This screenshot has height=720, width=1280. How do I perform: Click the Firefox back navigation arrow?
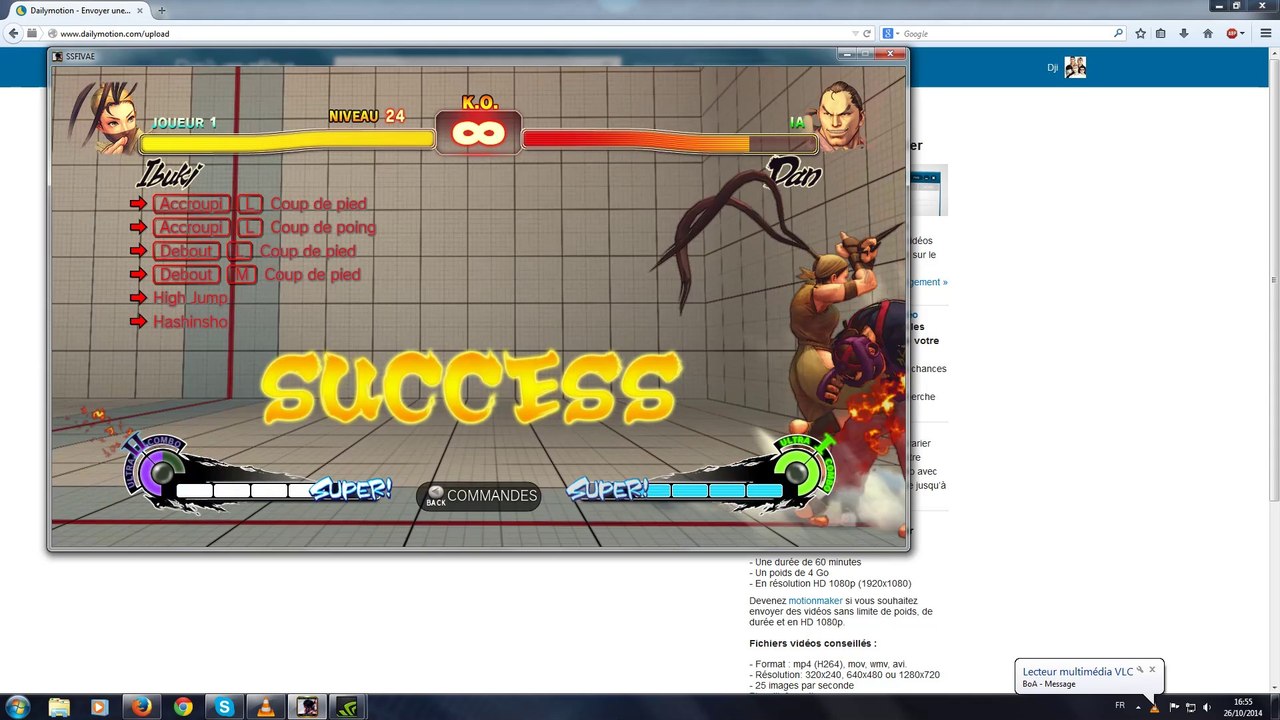(x=13, y=33)
